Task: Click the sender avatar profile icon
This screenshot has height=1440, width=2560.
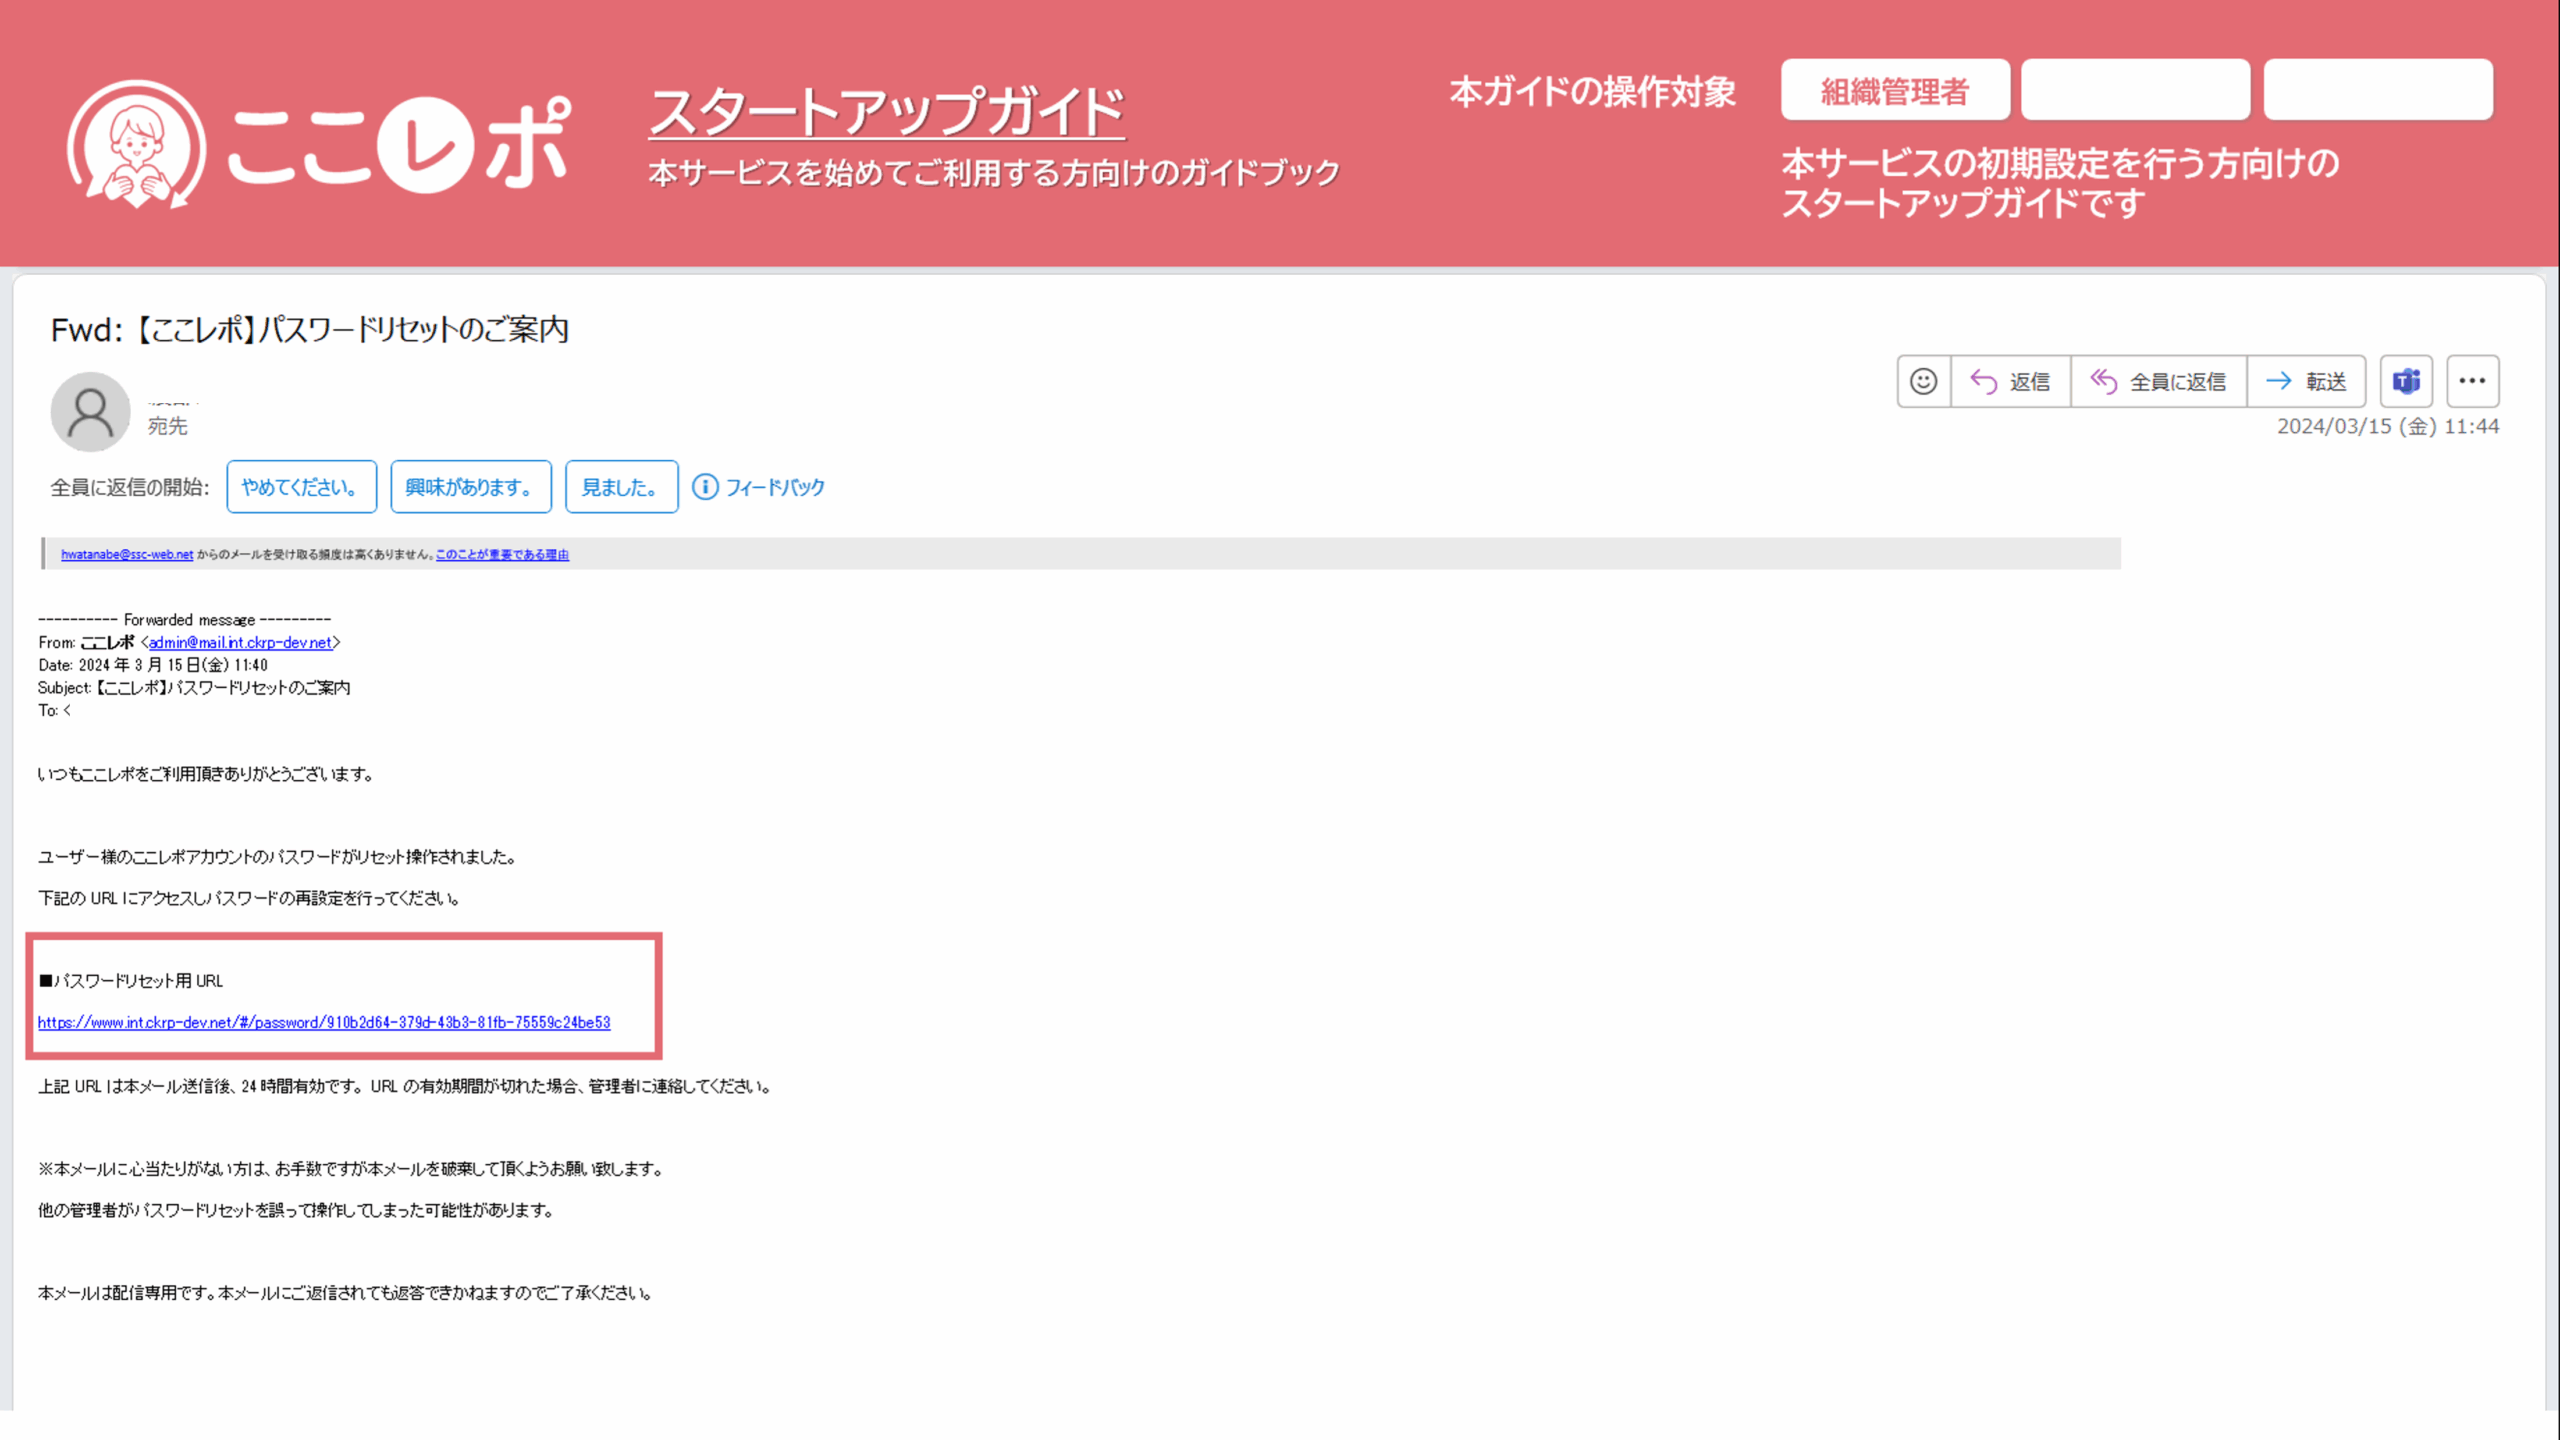Action: coord(90,412)
